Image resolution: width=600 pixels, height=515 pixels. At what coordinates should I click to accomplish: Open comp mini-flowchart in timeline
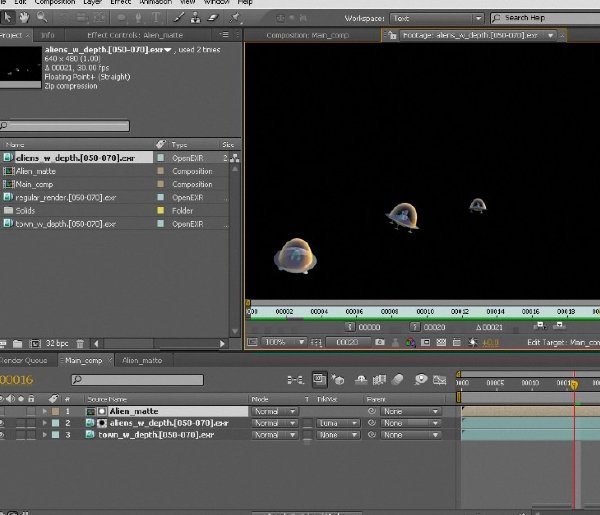[x=295, y=380]
